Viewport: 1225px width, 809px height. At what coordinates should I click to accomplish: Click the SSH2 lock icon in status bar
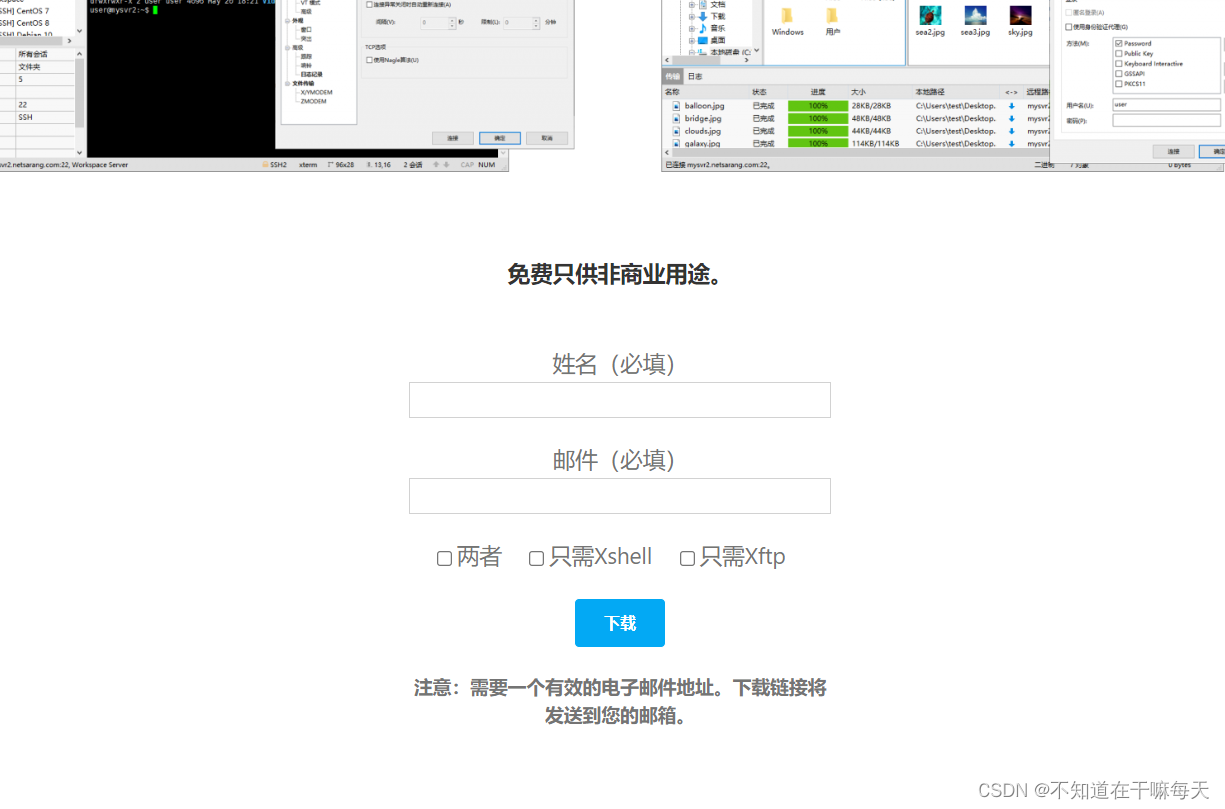[x=265, y=165]
